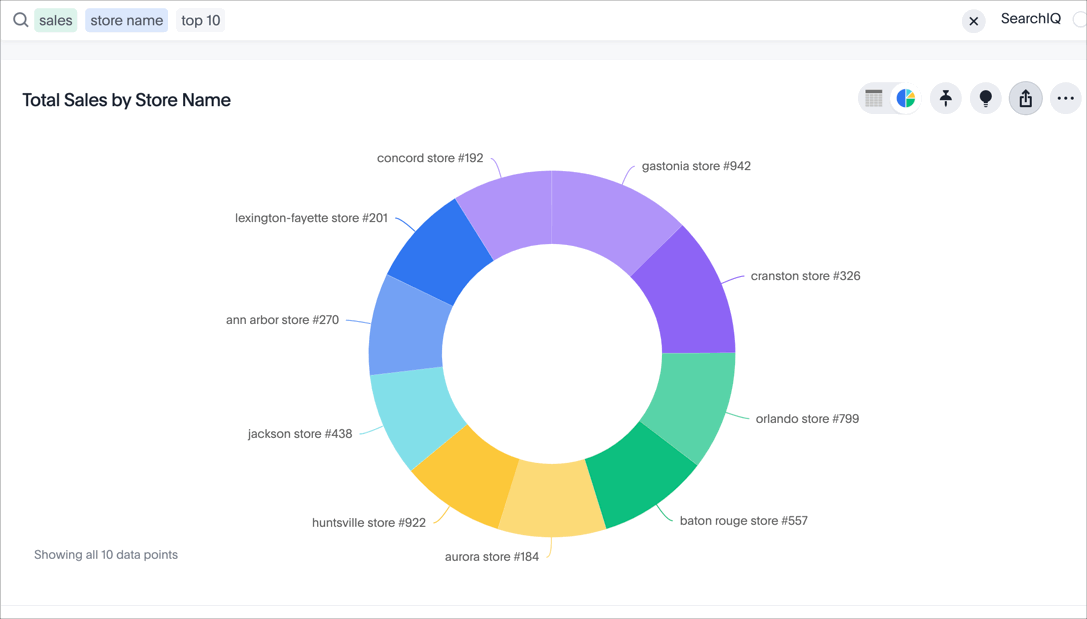Select the pie chart view icon

(906, 98)
